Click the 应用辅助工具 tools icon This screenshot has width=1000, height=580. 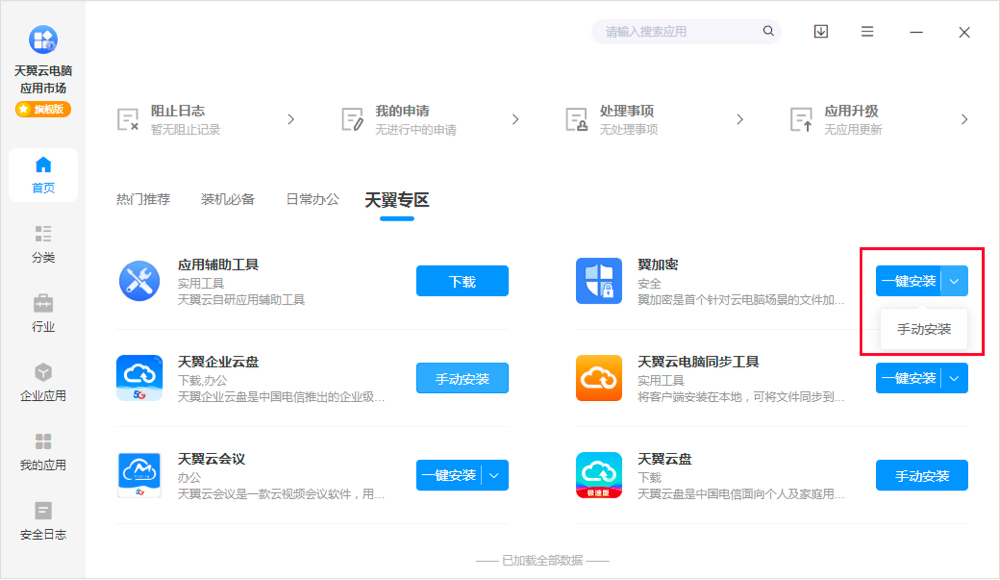140,281
